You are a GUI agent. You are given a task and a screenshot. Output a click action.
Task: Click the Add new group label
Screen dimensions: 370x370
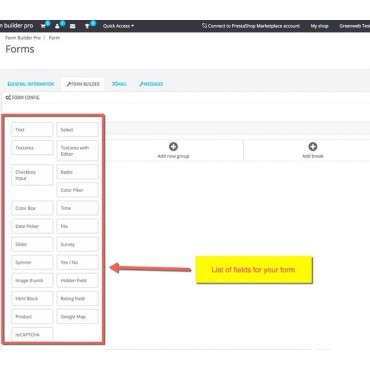[173, 156]
